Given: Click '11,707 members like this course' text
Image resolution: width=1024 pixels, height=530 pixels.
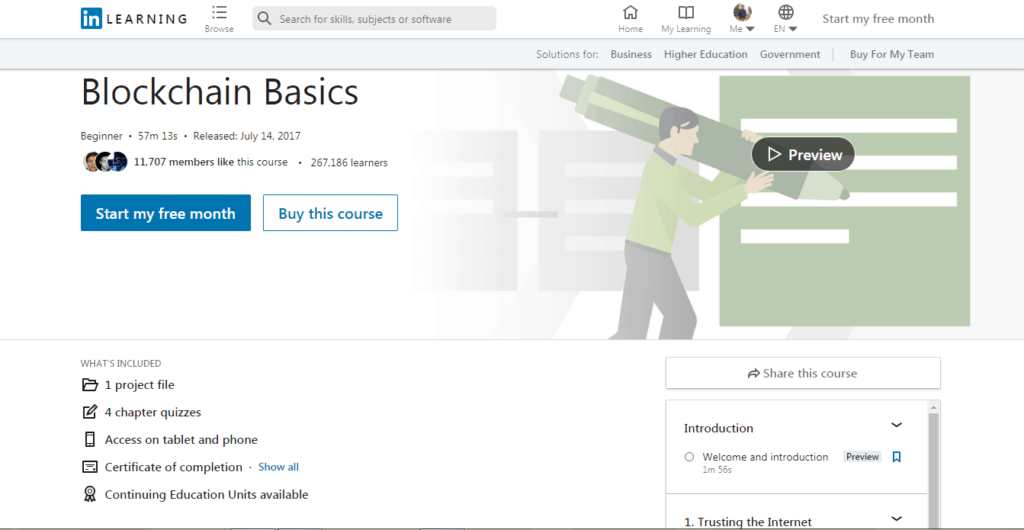Looking at the screenshot, I should pyautogui.click(x=210, y=162).
